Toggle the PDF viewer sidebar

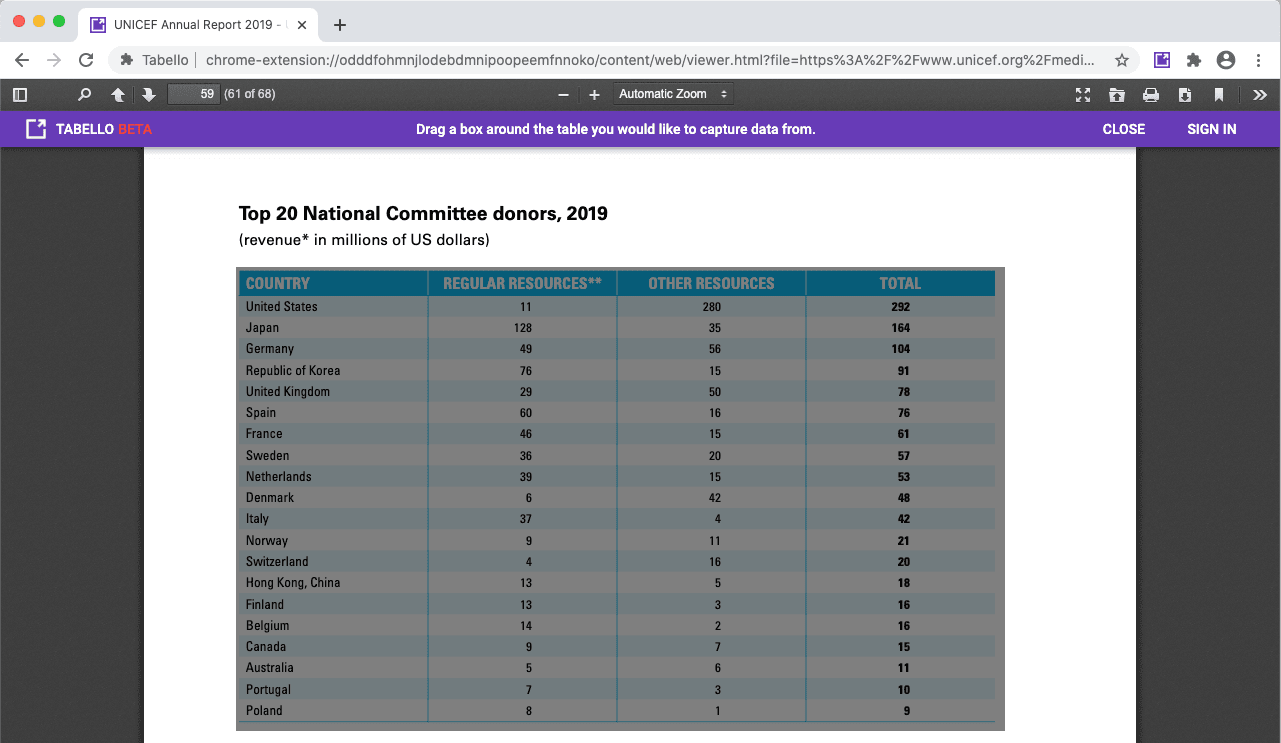pos(19,94)
